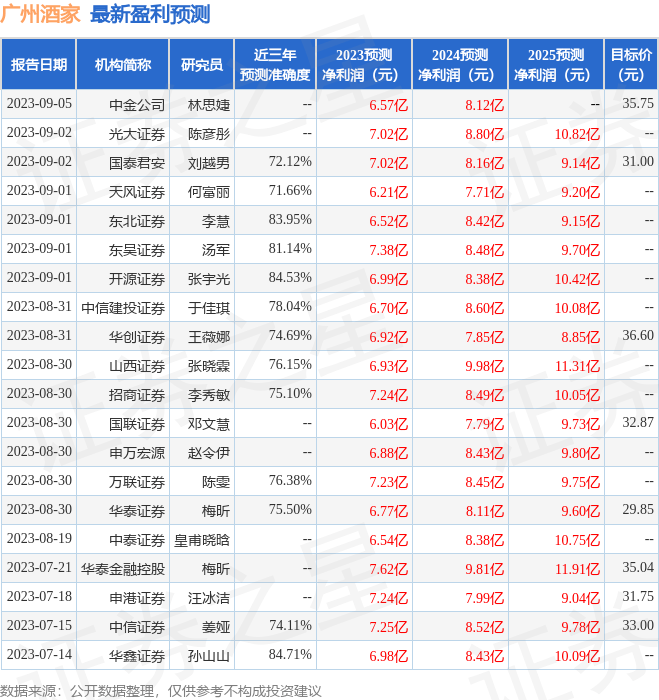
Task: Select the 报告日期 column header
Action: [39, 65]
